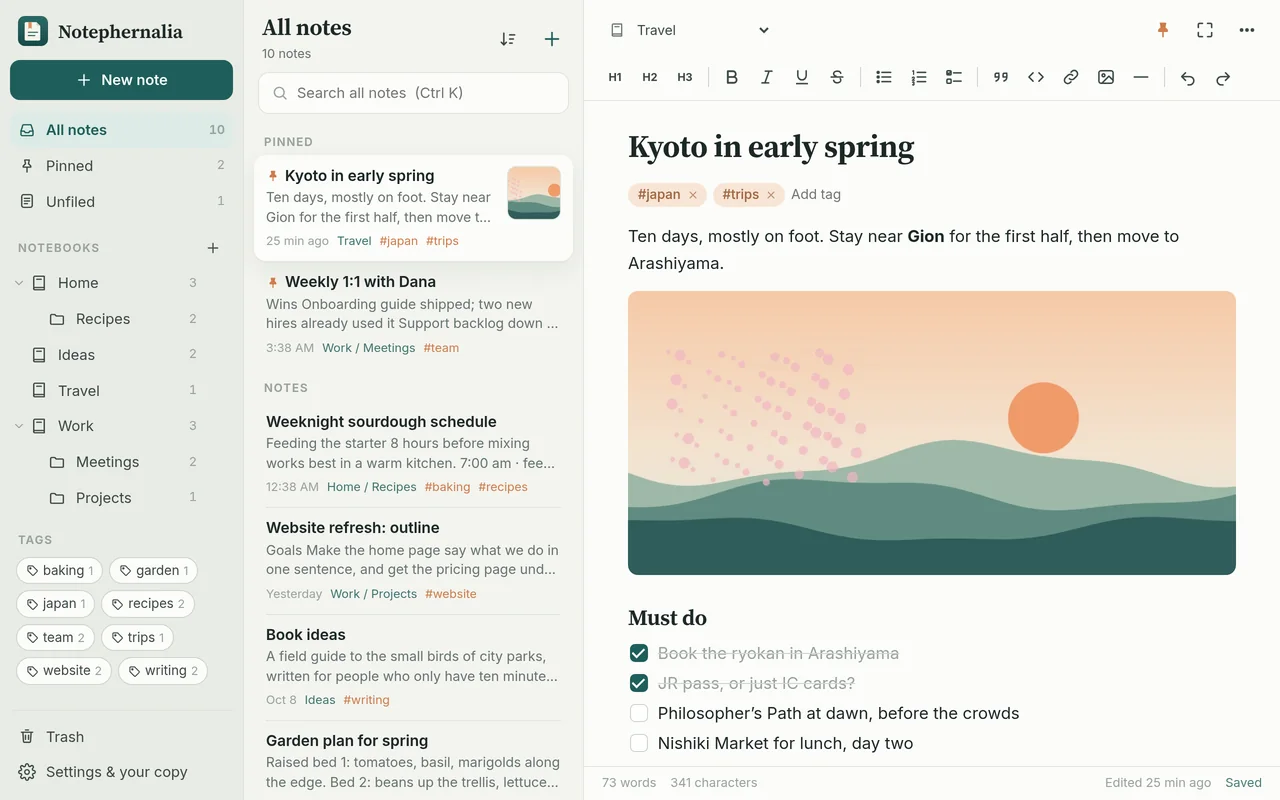Image resolution: width=1280 pixels, height=800 pixels.
Task: Remove the #japan tag from note
Action: click(693, 195)
